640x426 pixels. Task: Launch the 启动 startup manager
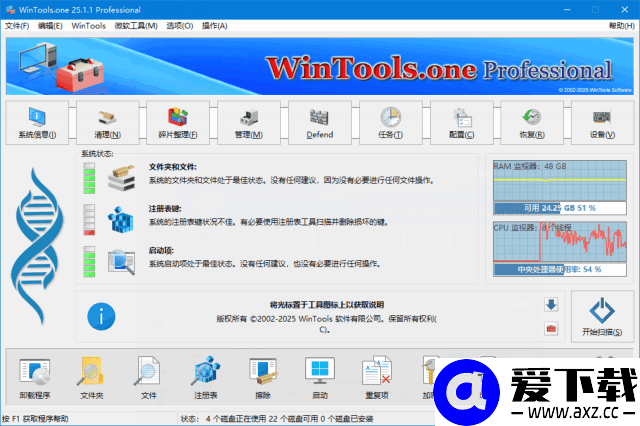[x=320, y=378]
